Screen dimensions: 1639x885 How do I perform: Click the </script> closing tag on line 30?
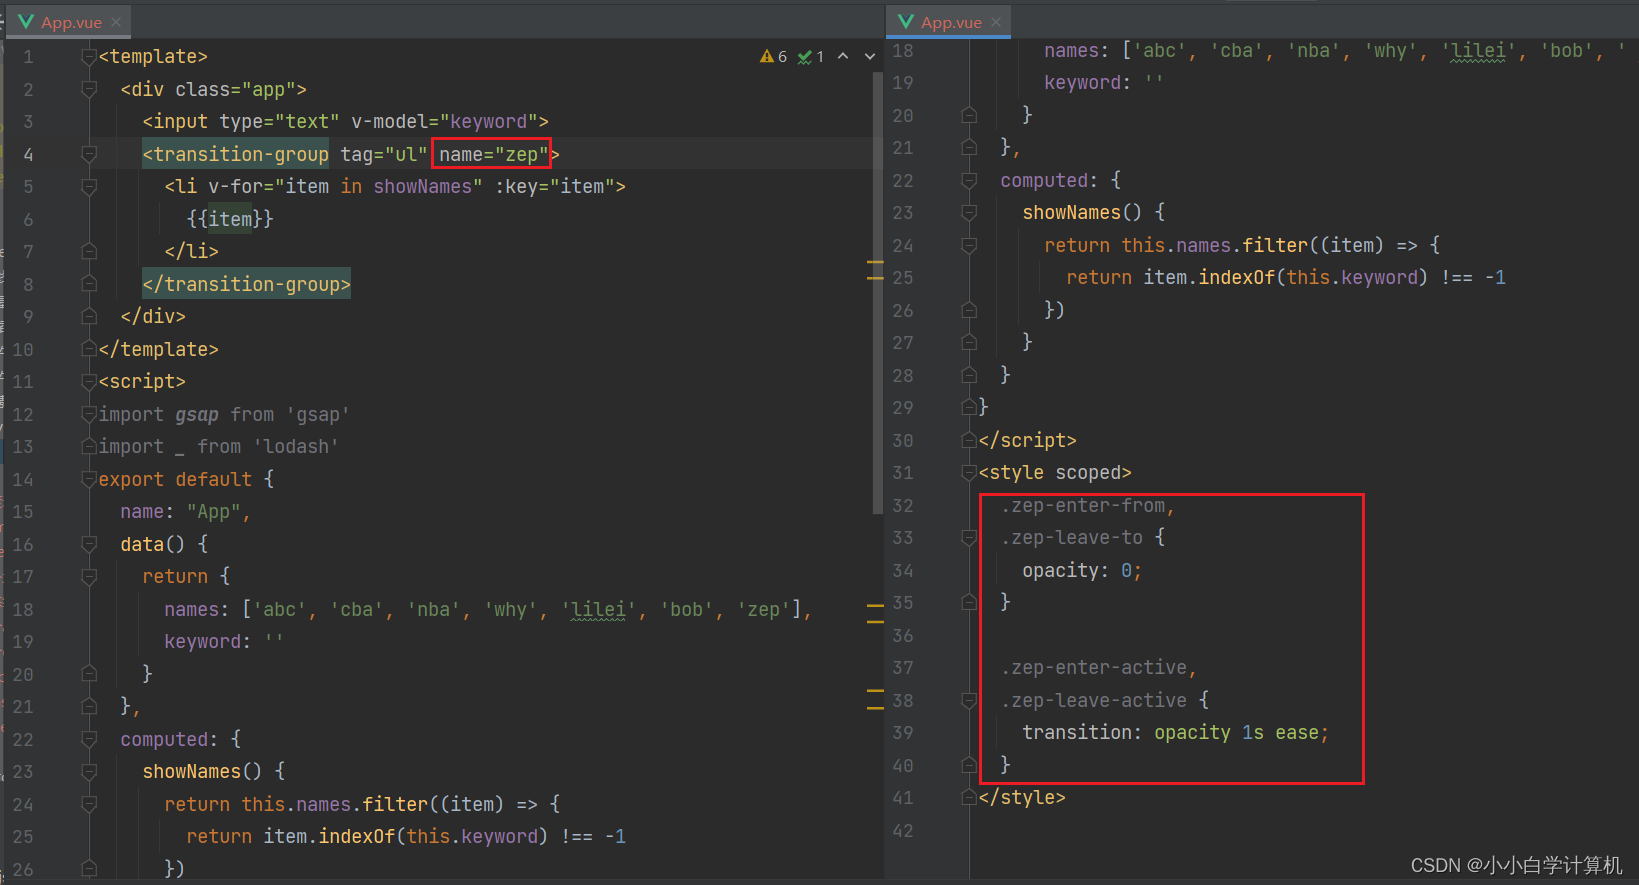click(x=1028, y=440)
